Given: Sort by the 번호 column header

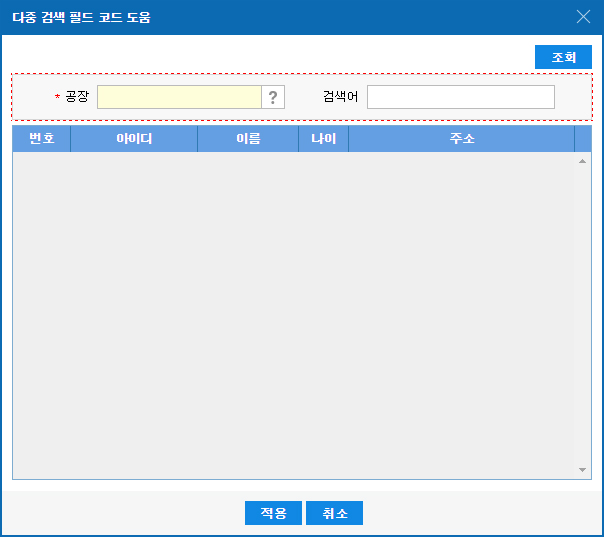Looking at the screenshot, I should [x=42, y=138].
